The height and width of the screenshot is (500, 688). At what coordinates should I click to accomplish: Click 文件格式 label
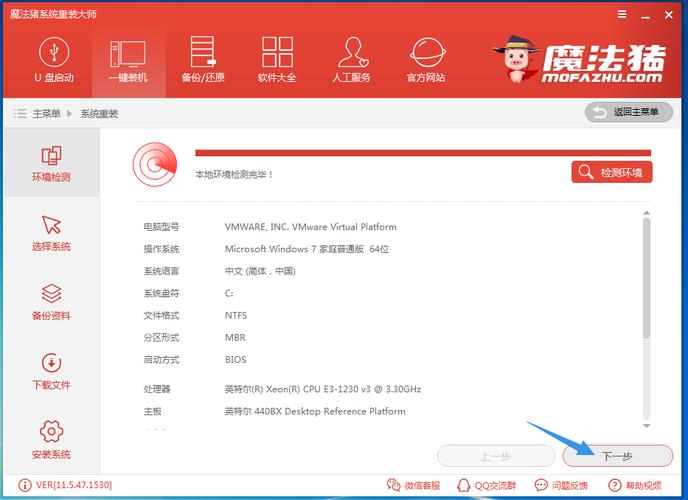pyautogui.click(x=161, y=315)
